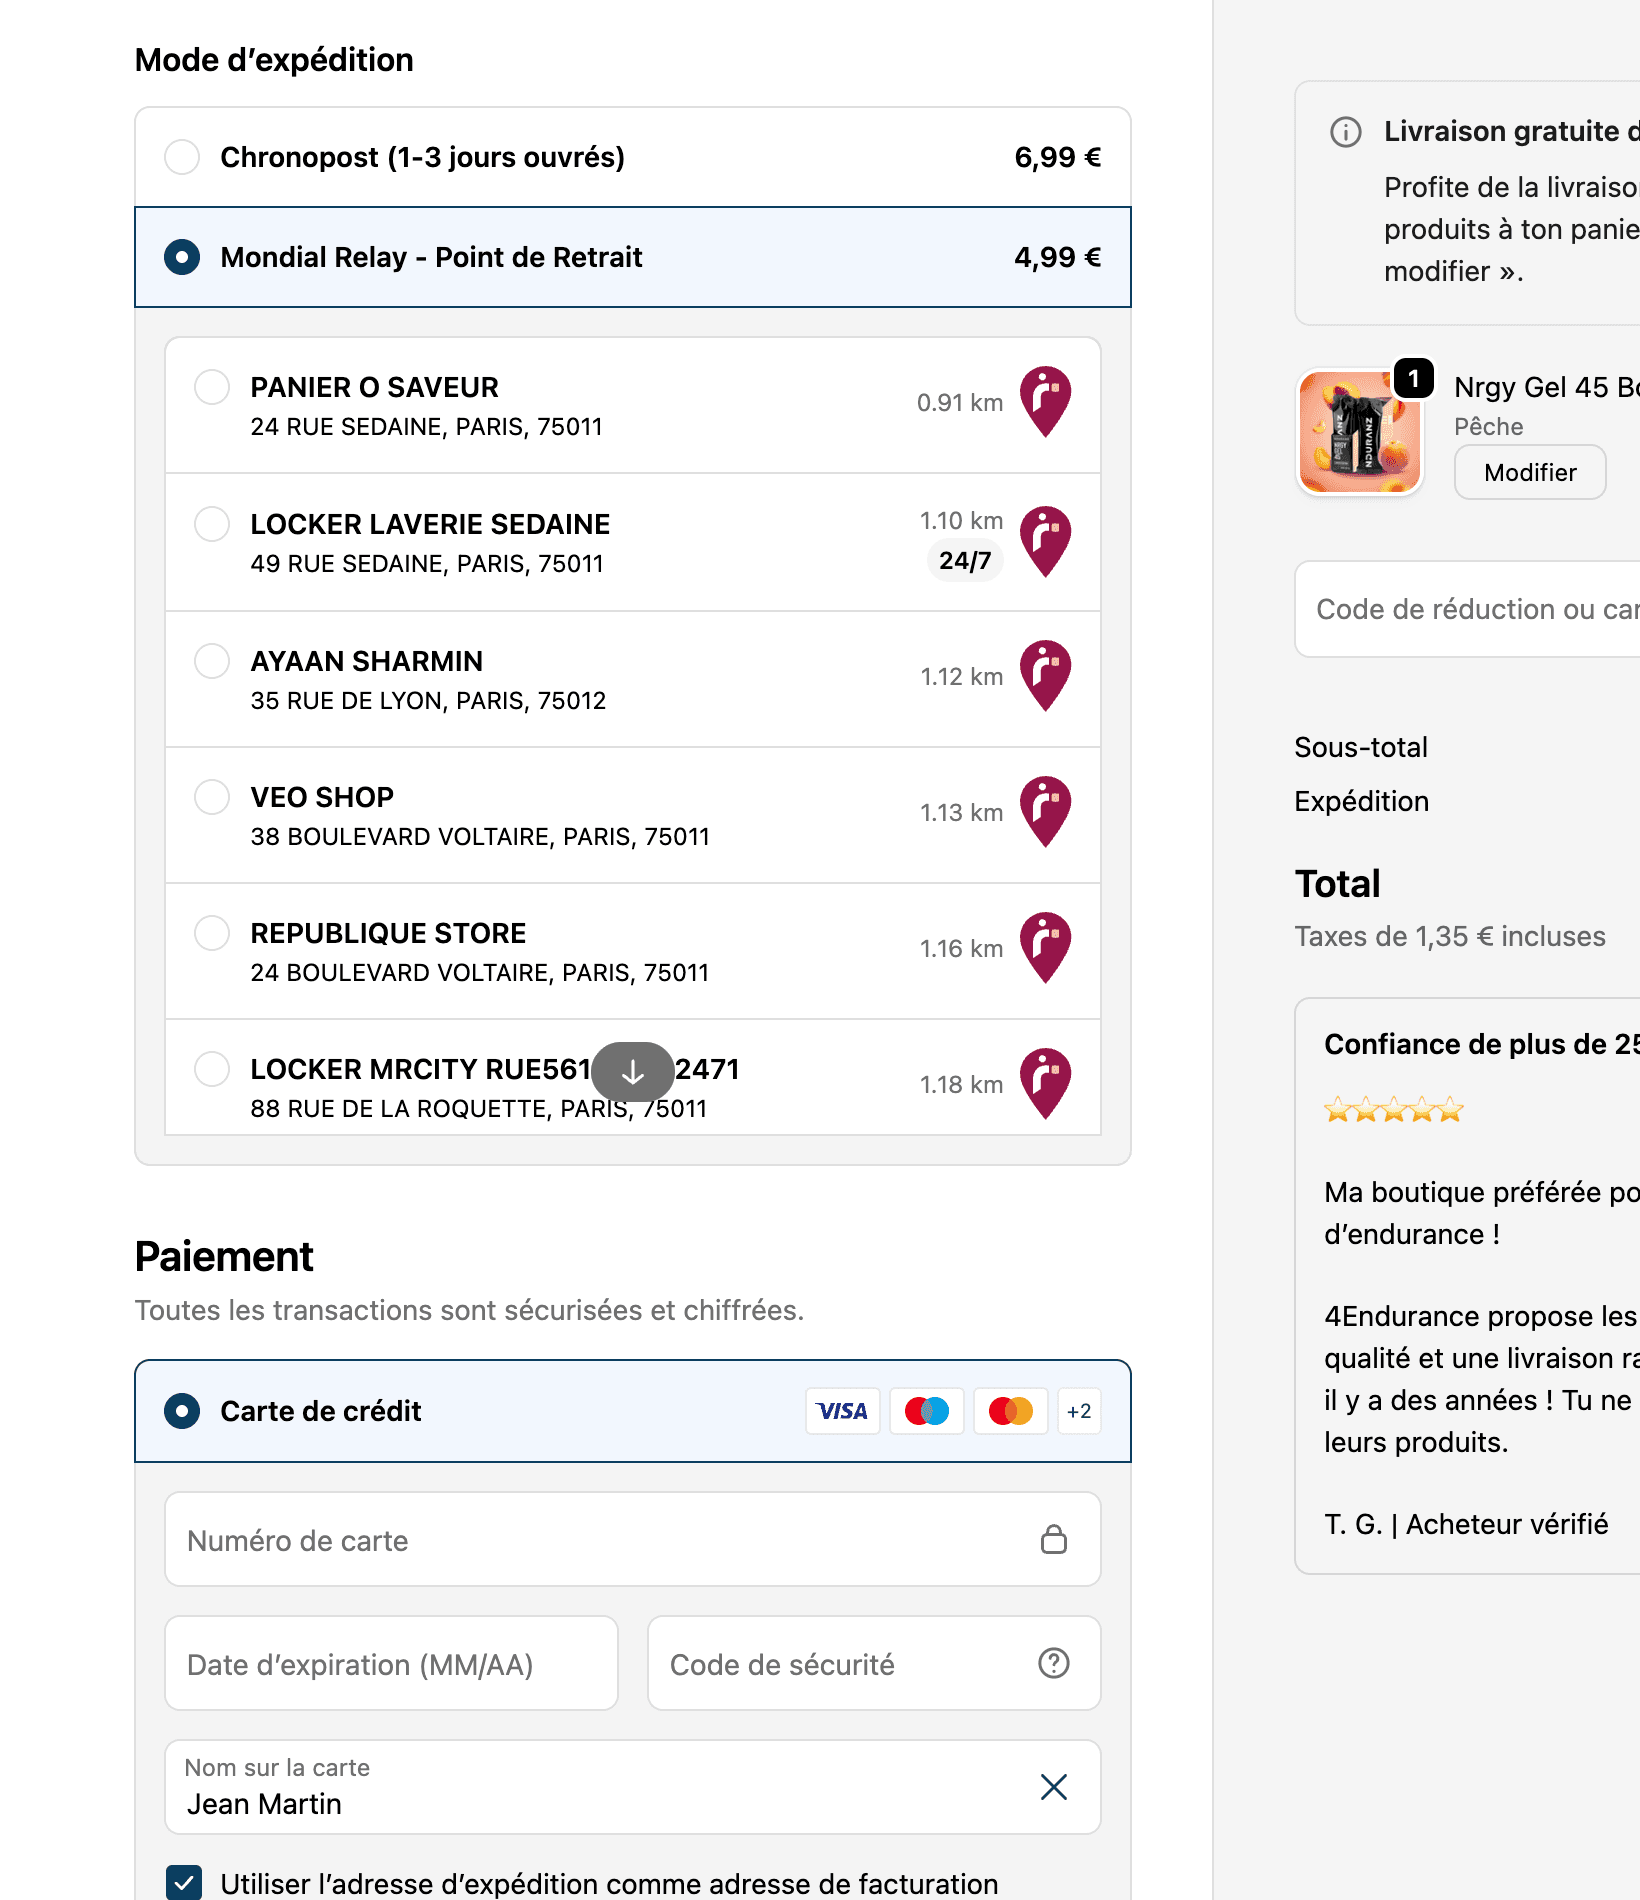Click the free delivery info circle icon

point(1346,132)
